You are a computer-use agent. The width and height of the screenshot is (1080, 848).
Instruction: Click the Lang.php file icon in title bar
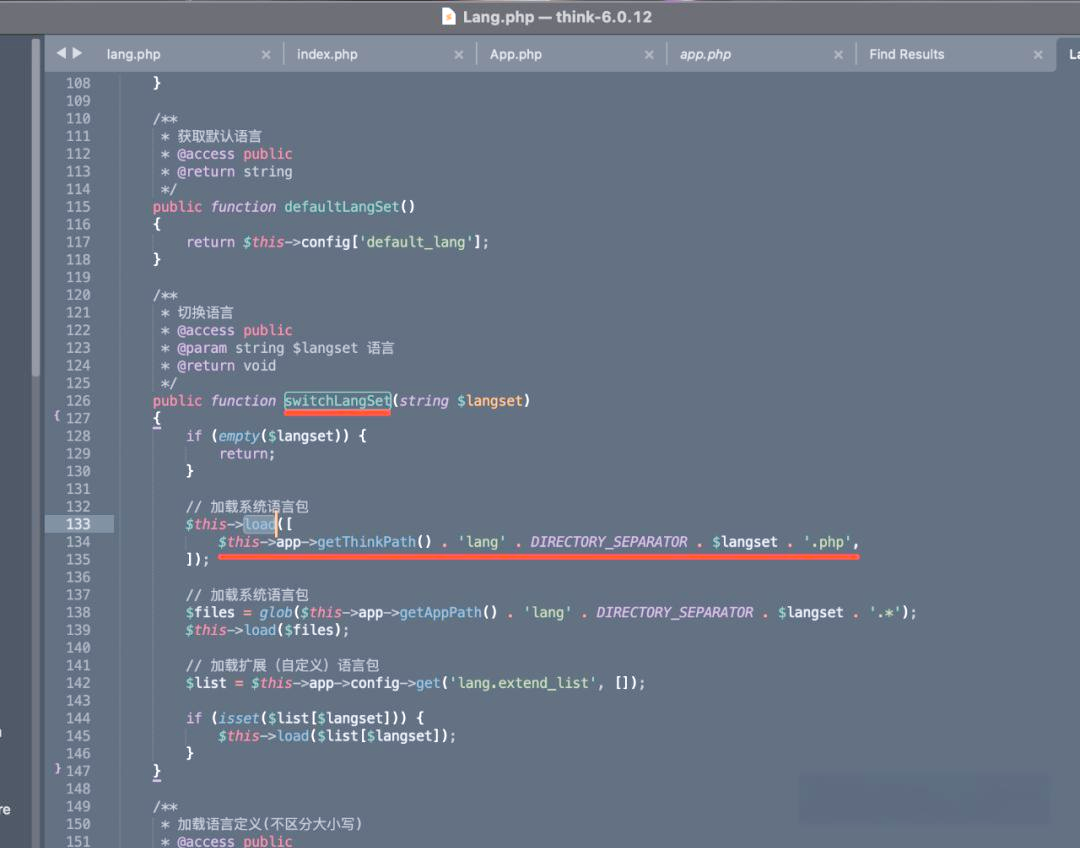point(448,16)
